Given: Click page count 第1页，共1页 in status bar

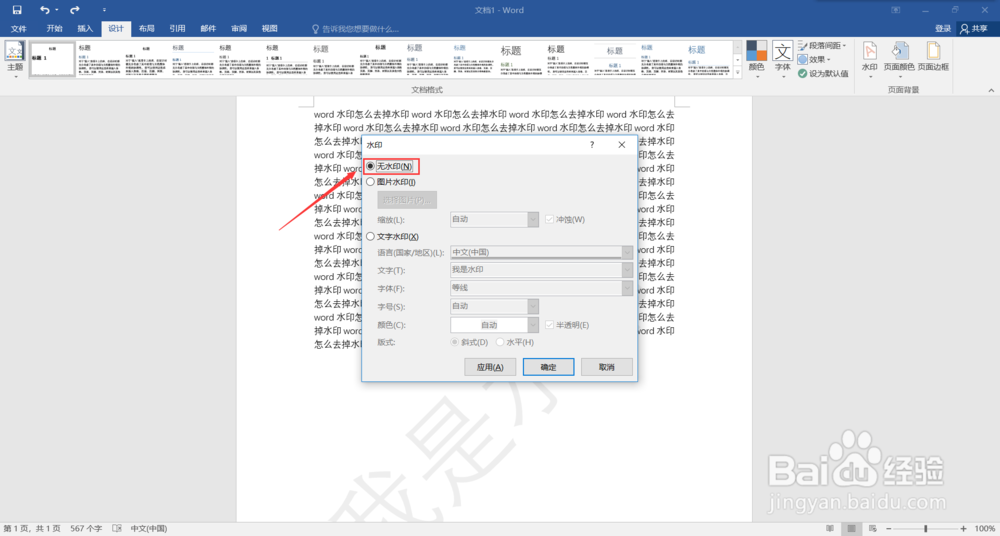Looking at the screenshot, I should coord(32,529).
